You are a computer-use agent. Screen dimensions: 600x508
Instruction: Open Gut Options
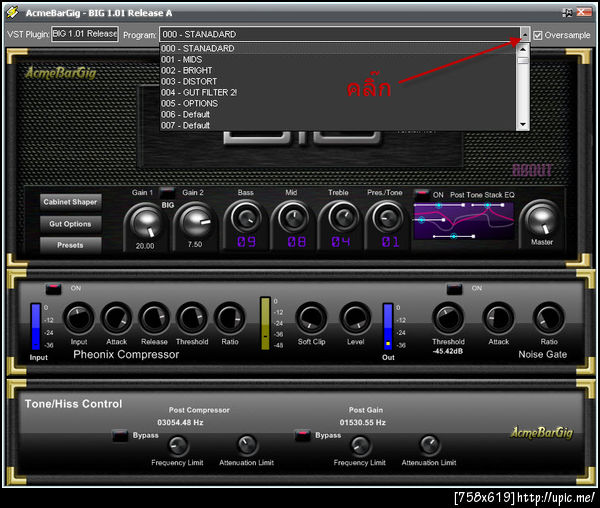point(70,224)
